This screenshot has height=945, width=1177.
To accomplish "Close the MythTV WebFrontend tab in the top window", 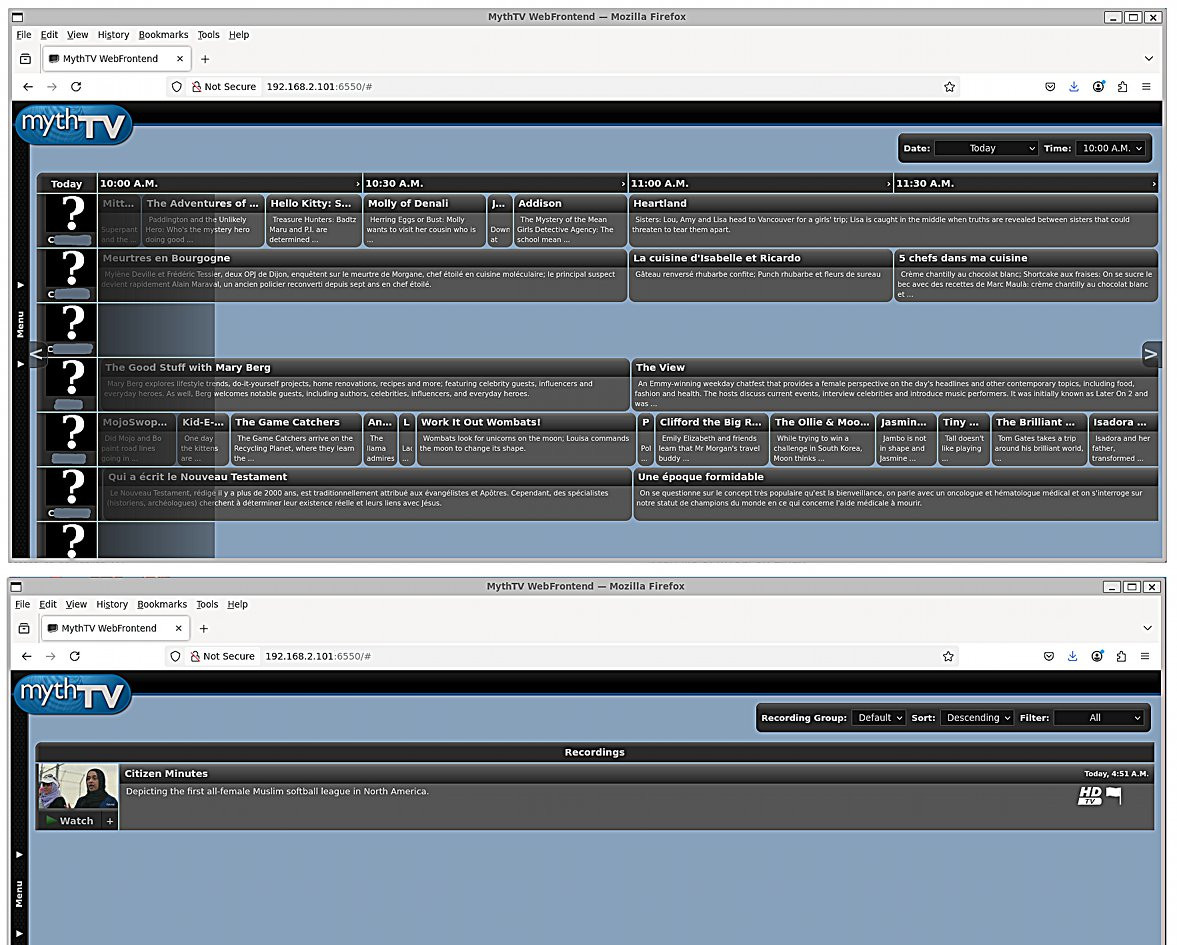I will 179,59.
